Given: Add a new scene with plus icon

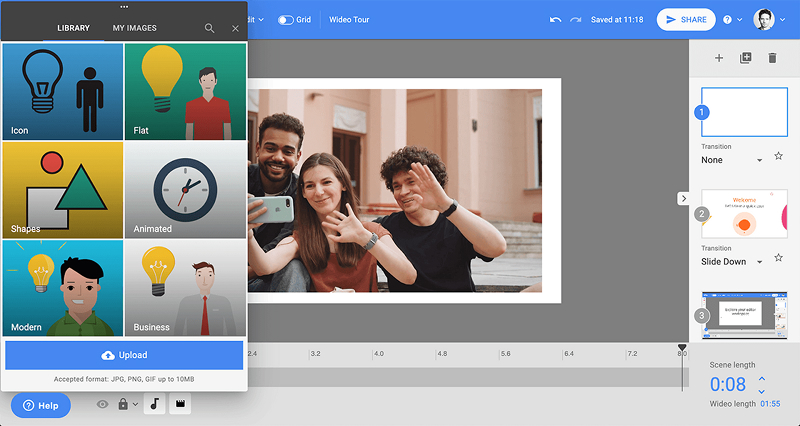Looking at the screenshot, I should [x=718, y=58].
